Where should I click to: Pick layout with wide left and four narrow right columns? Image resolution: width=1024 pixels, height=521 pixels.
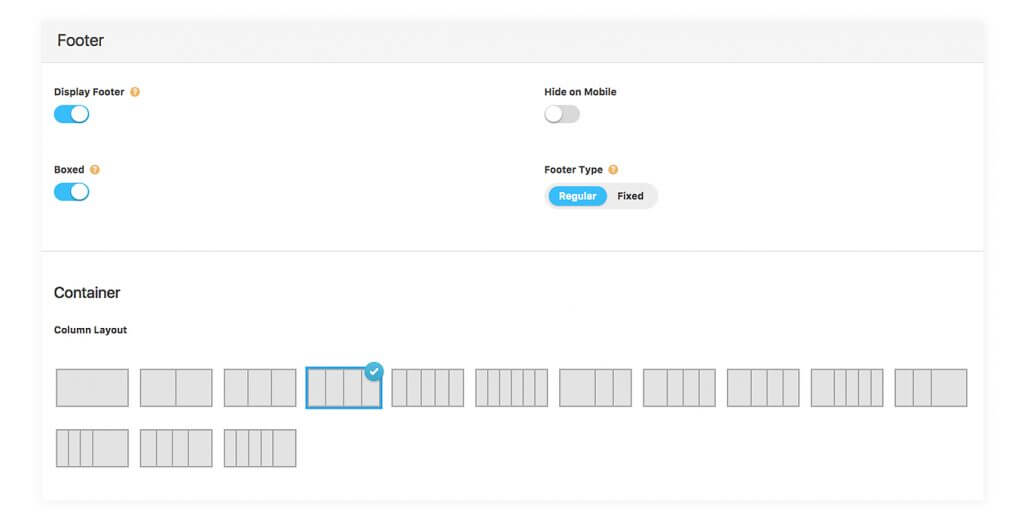[x=848, y=388]
